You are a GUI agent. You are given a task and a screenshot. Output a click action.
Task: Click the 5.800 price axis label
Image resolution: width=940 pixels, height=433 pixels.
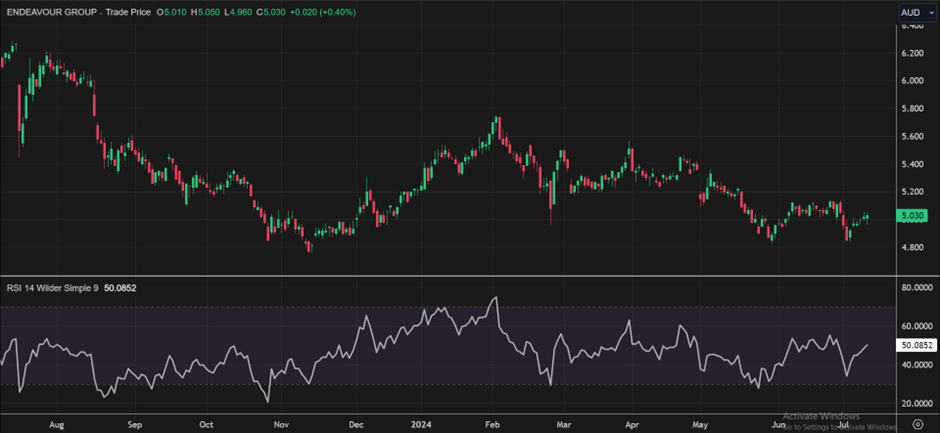tap(912, 109)
